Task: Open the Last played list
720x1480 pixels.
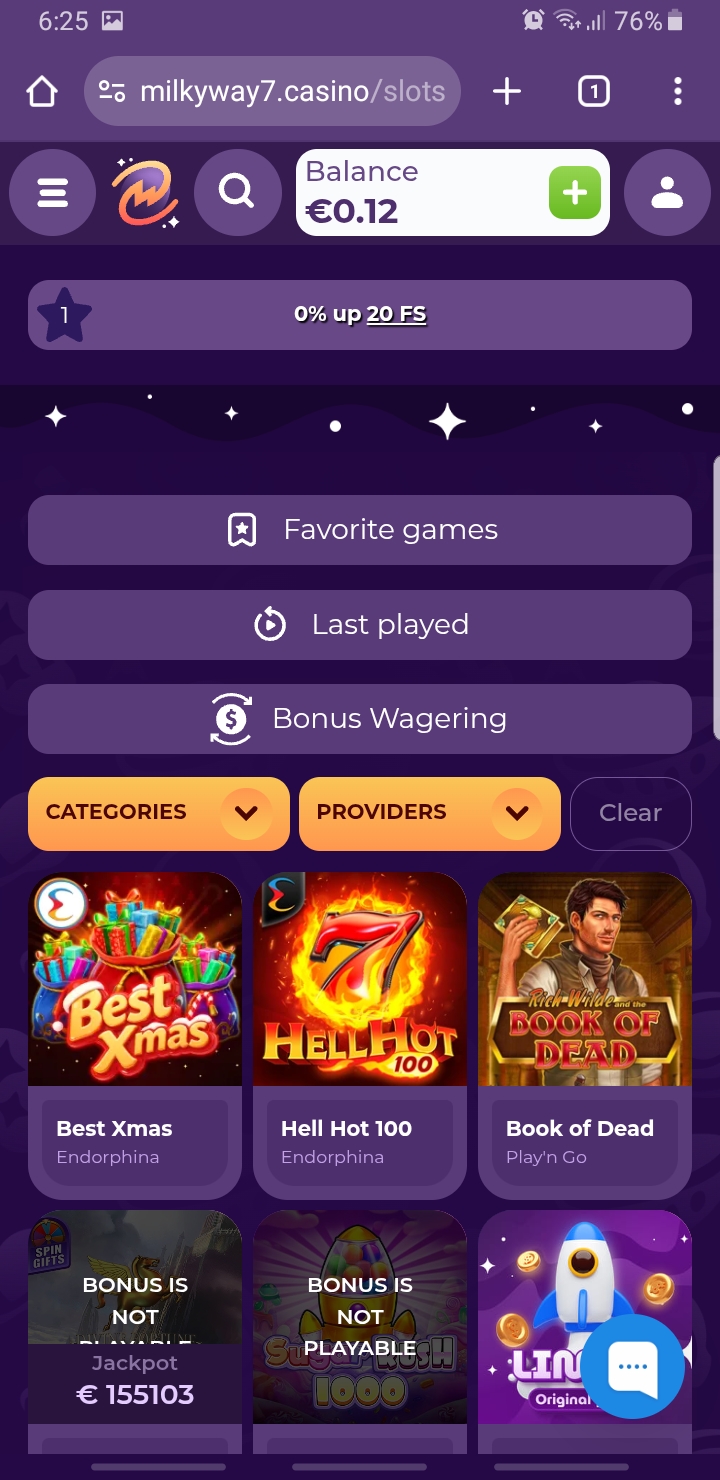Action: pyautogui.click(x=360, y=625)
